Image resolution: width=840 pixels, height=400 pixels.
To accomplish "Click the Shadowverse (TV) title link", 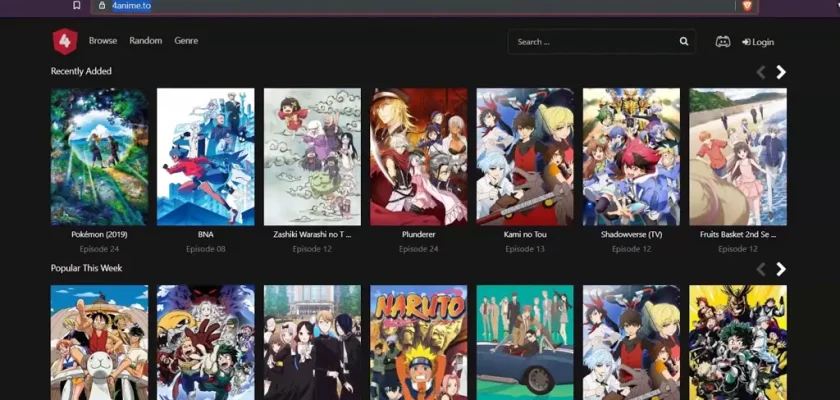I will tap(632, 235).
